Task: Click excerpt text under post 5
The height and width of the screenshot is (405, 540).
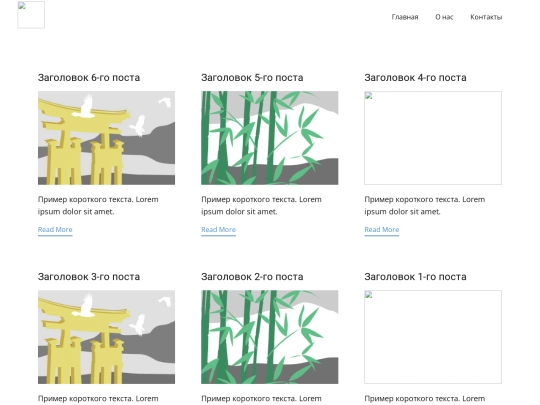Action: click(261, 206)
